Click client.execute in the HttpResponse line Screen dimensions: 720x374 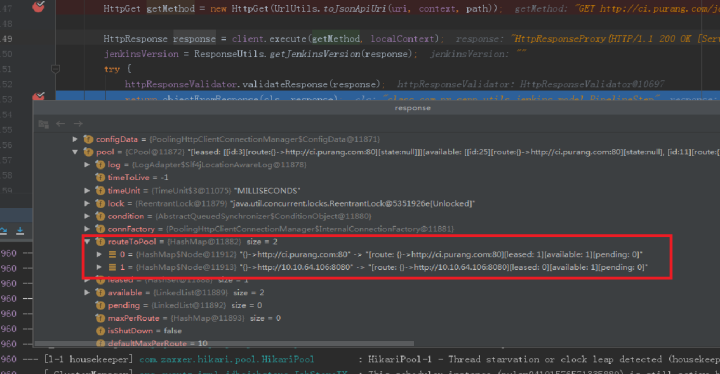(269, 39)
